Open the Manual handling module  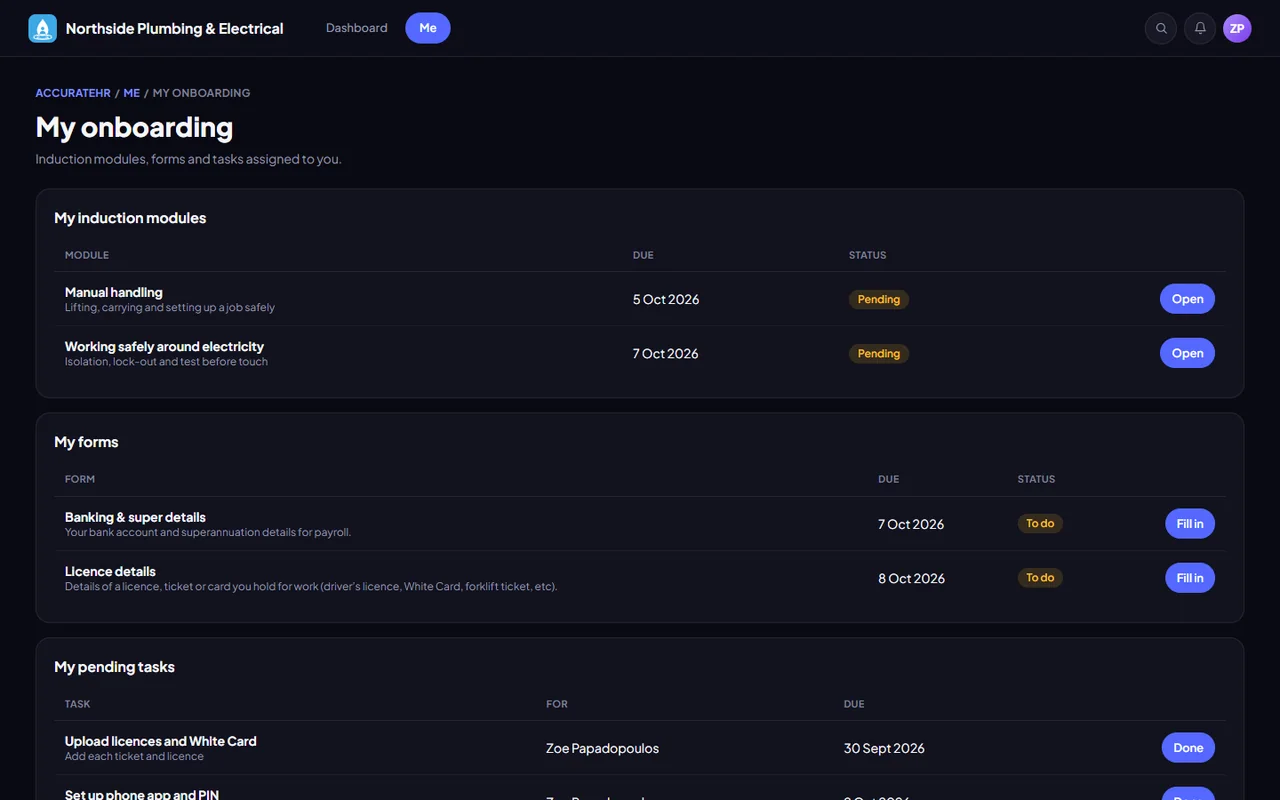(1187, 299)
